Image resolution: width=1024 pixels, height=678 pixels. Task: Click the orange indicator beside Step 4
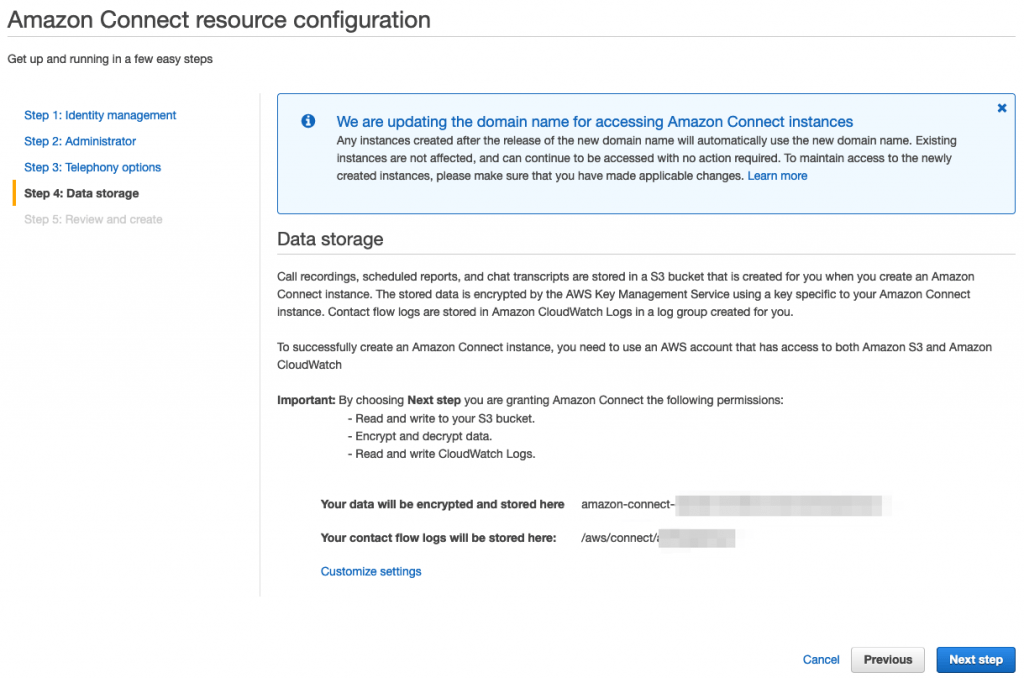(x=16, y=193)
